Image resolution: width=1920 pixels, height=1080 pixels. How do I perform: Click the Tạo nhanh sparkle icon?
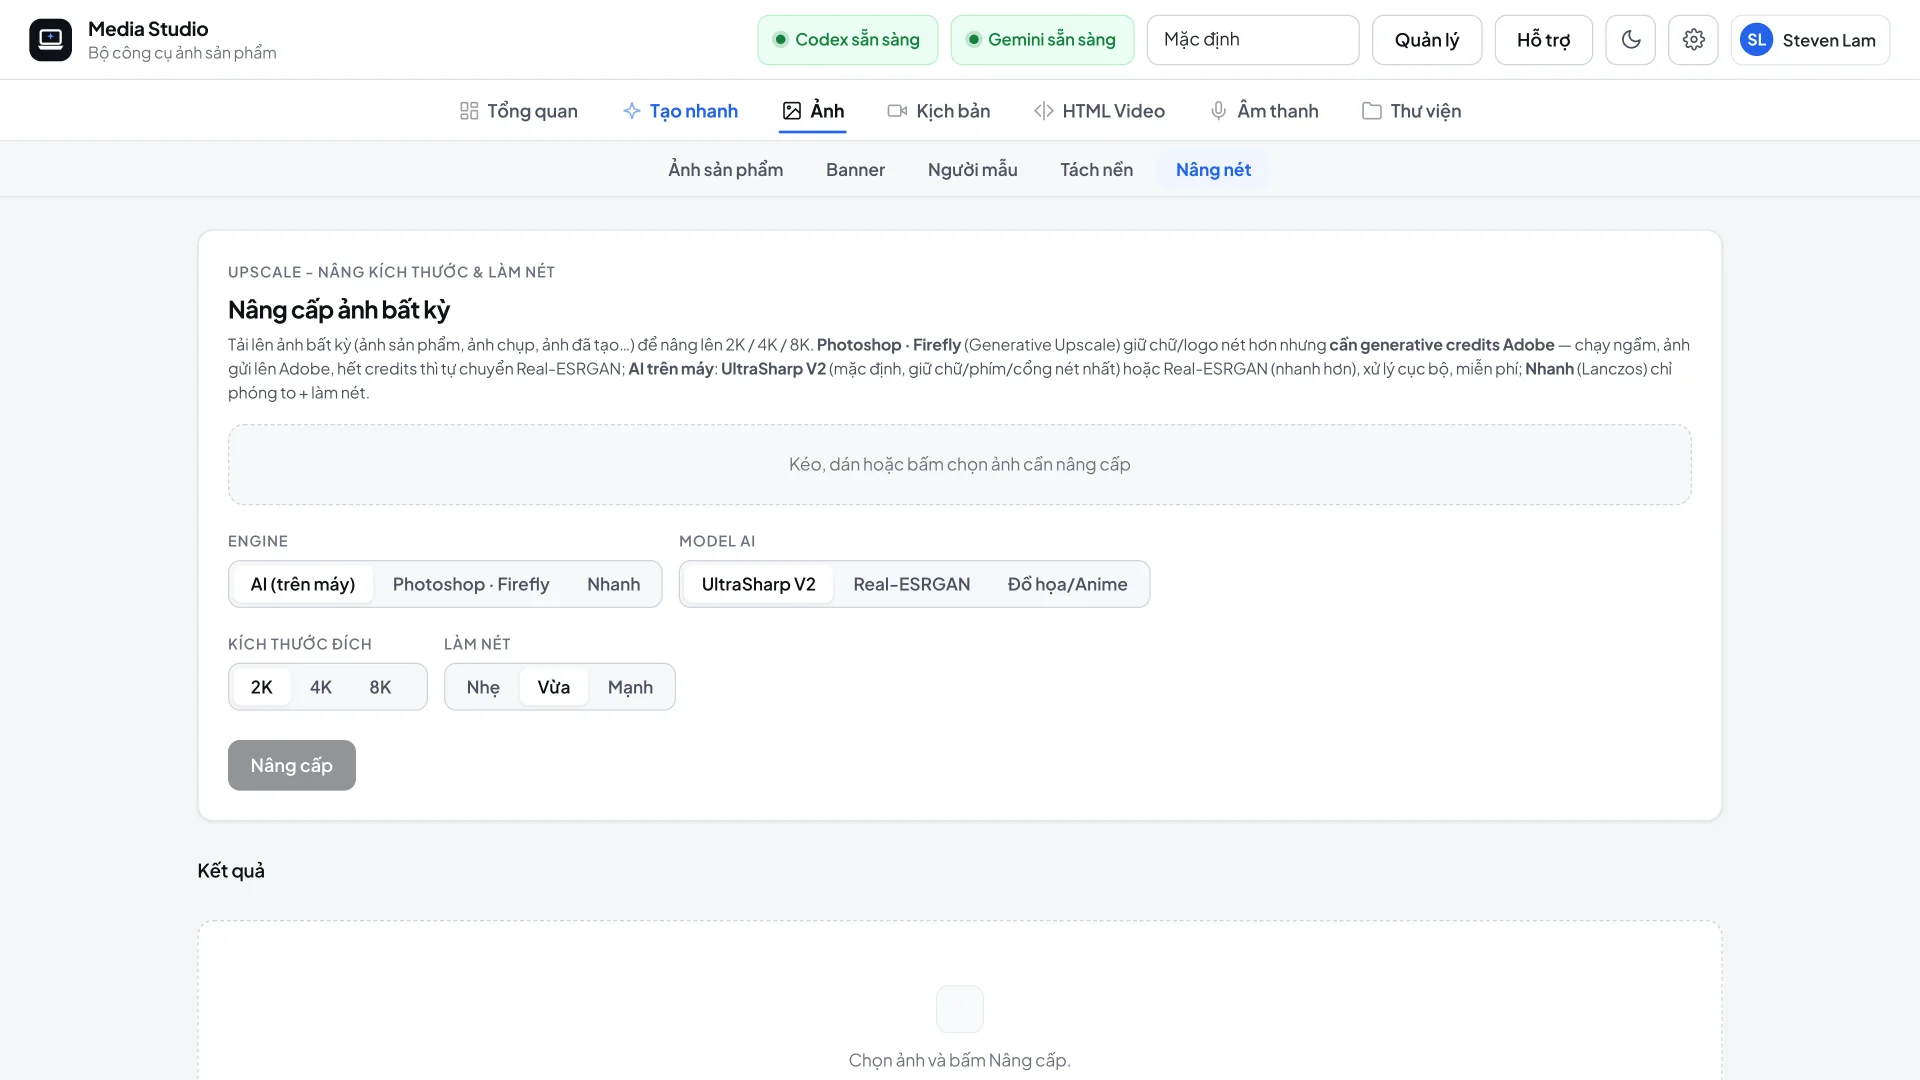(632, 111)
